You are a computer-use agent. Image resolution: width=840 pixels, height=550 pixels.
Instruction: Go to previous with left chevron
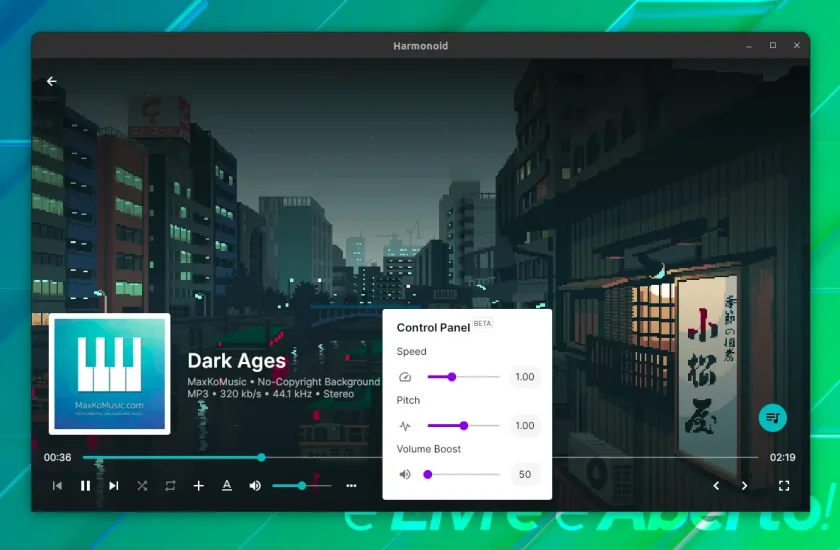coord(716,486)
